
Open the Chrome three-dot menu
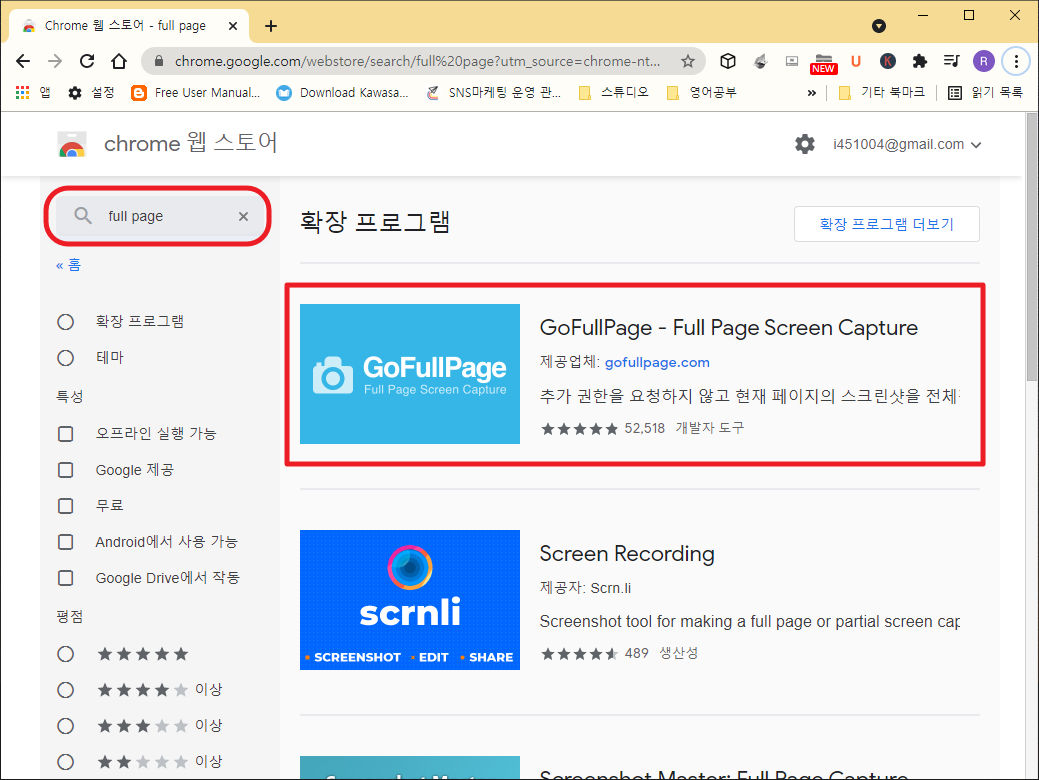[1016, 61]
